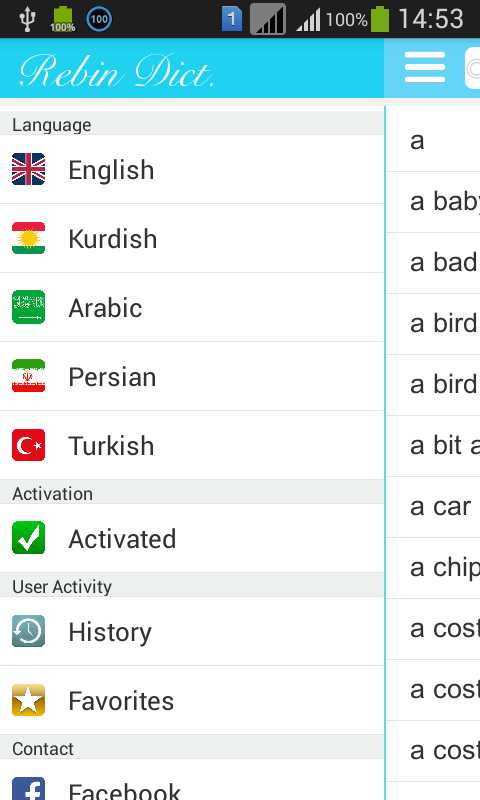Select the UK flag icon for English
The height and width of the screenshot is (800, 480).
(x=29, y=169)
